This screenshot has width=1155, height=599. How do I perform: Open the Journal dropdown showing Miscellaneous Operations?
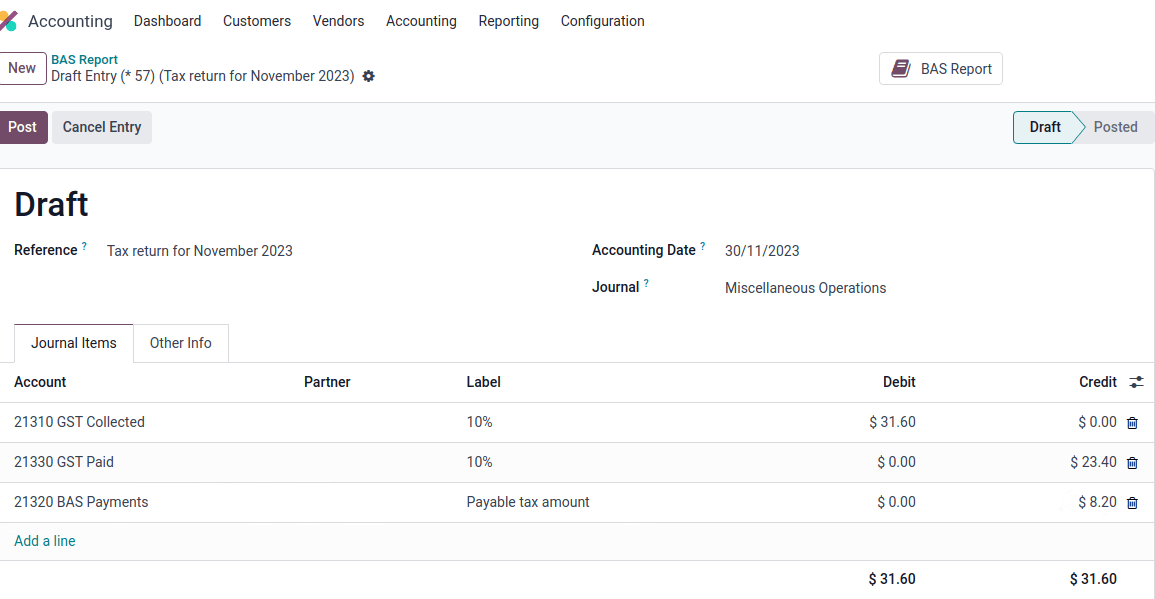pyautogui.click(x=805, y=288)
